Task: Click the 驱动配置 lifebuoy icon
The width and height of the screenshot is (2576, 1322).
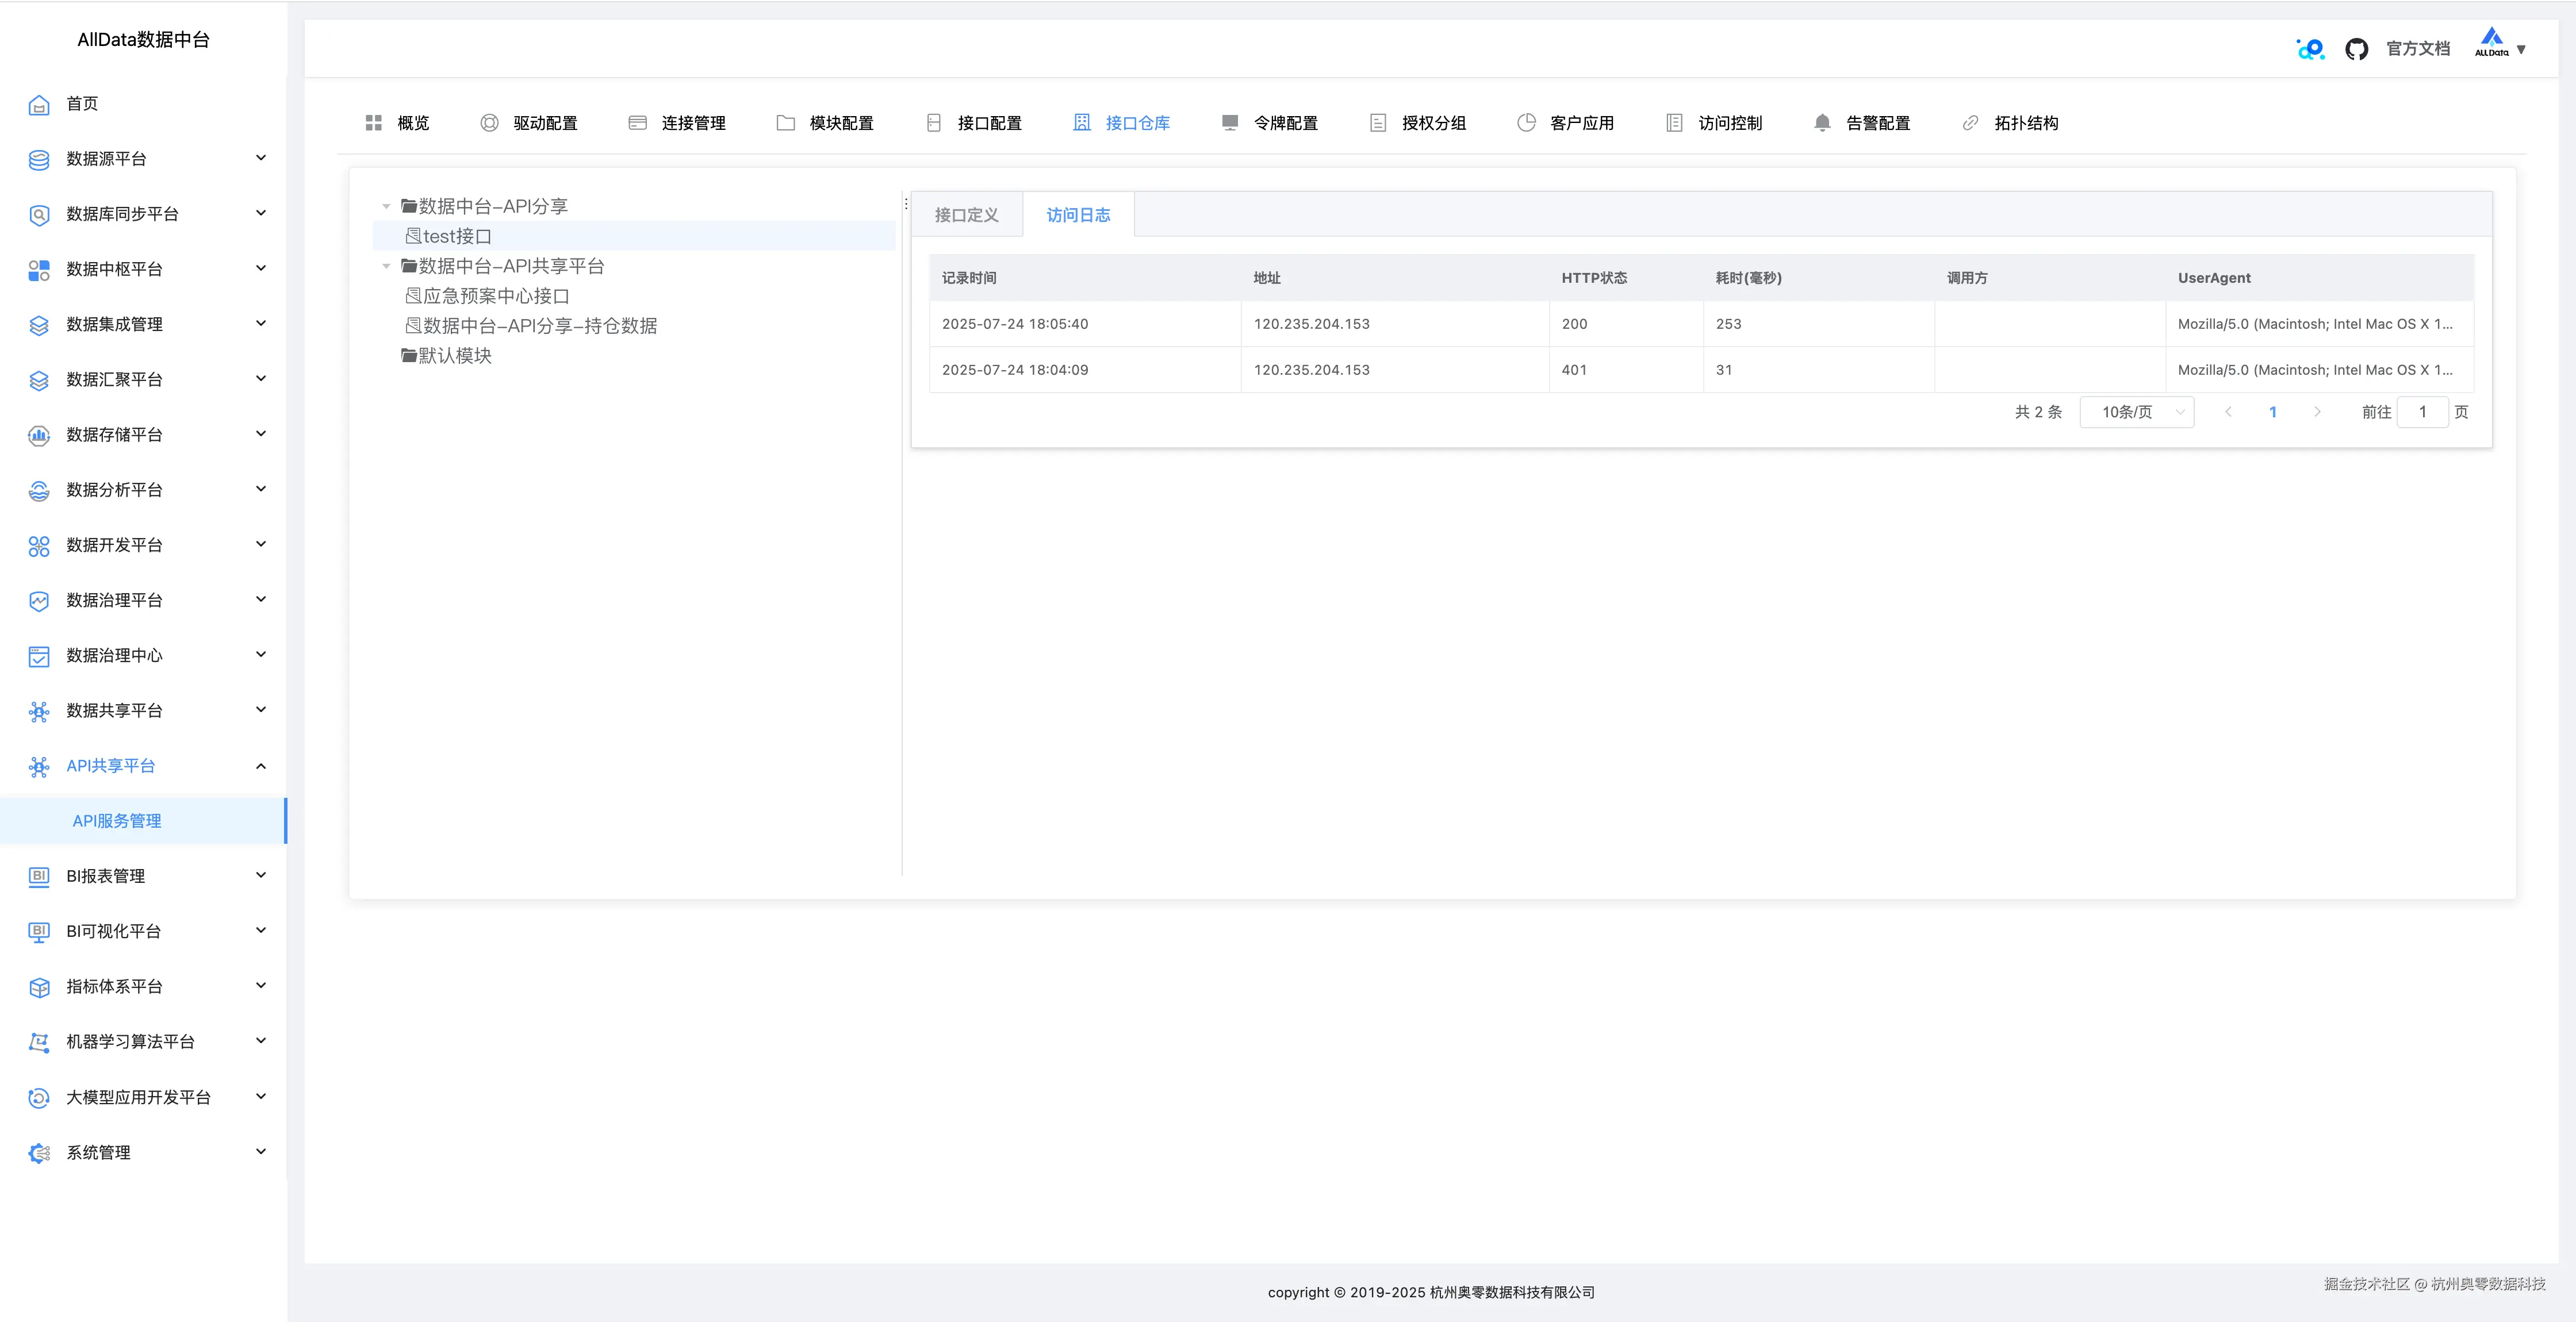Action: click(489, 123)
